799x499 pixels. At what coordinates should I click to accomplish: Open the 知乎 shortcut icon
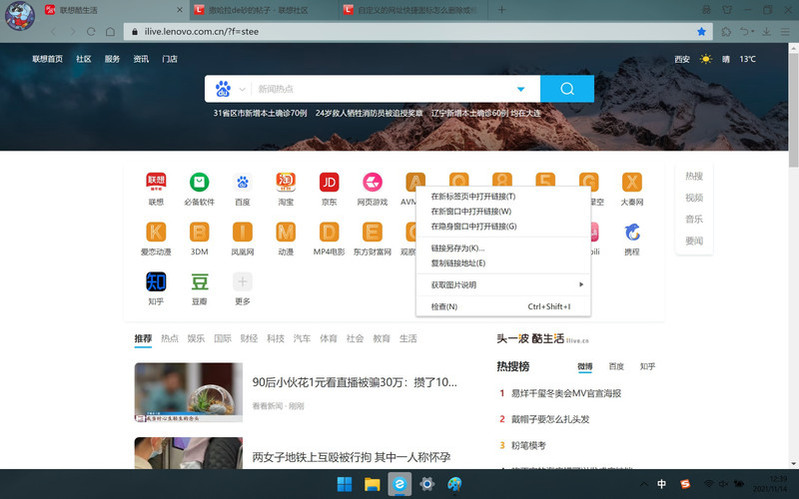coord(156,281)
